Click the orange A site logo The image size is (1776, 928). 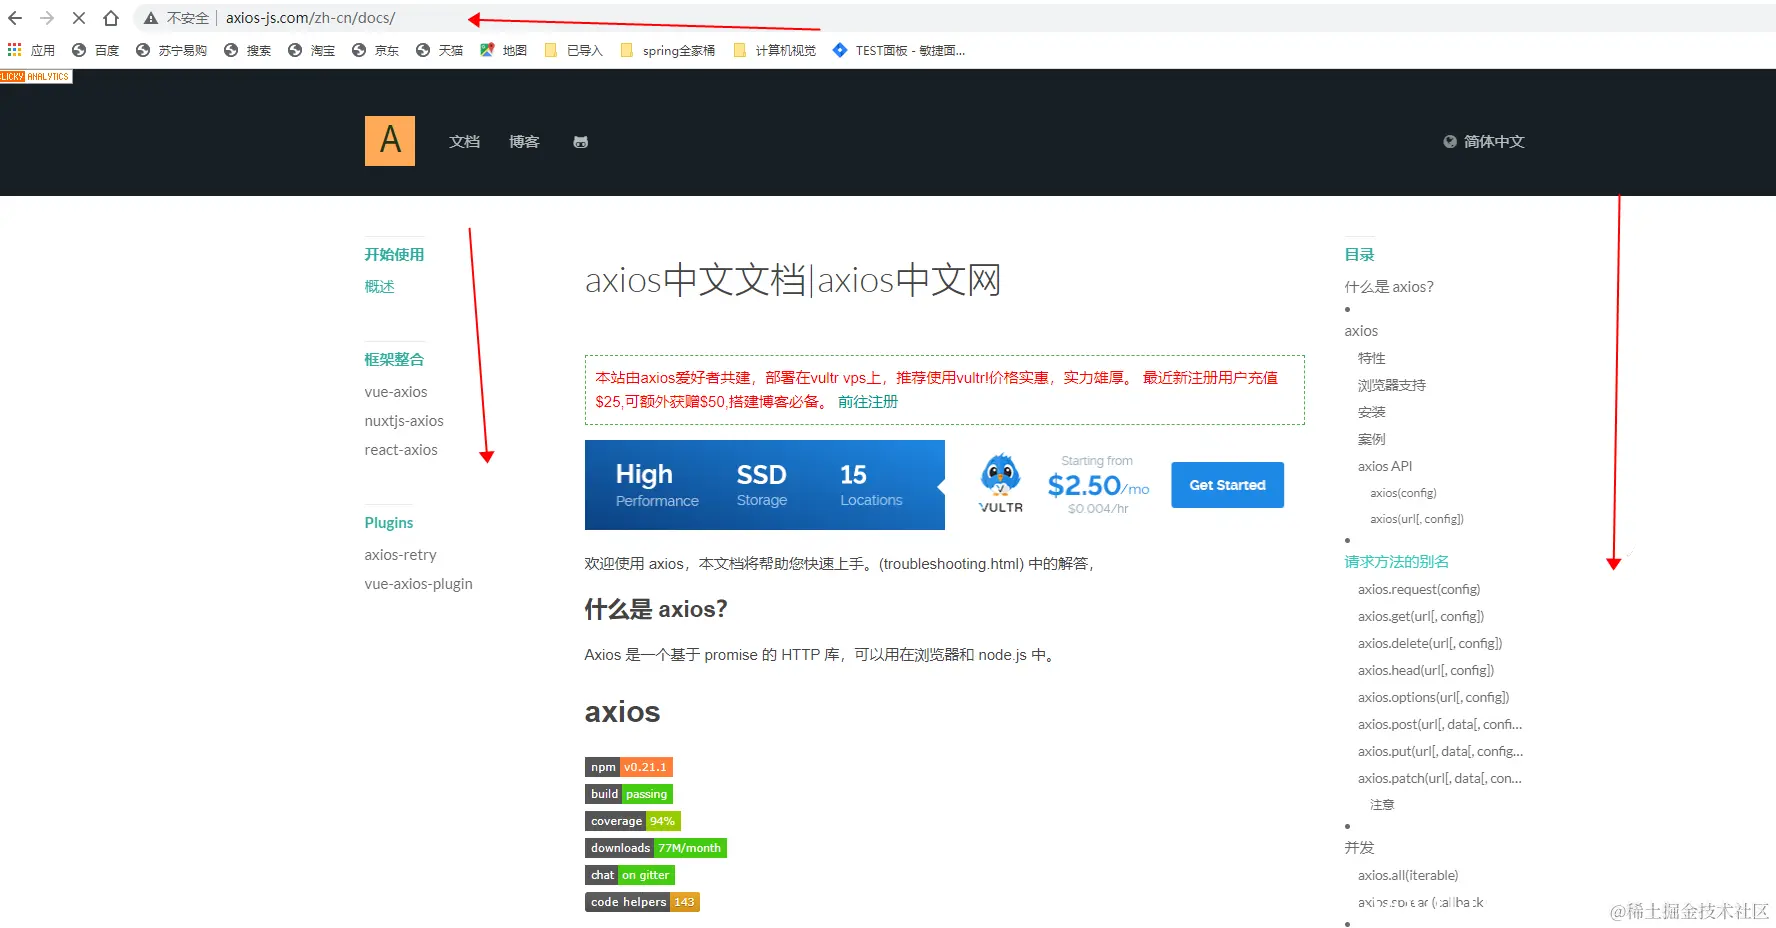pos(390,141)
